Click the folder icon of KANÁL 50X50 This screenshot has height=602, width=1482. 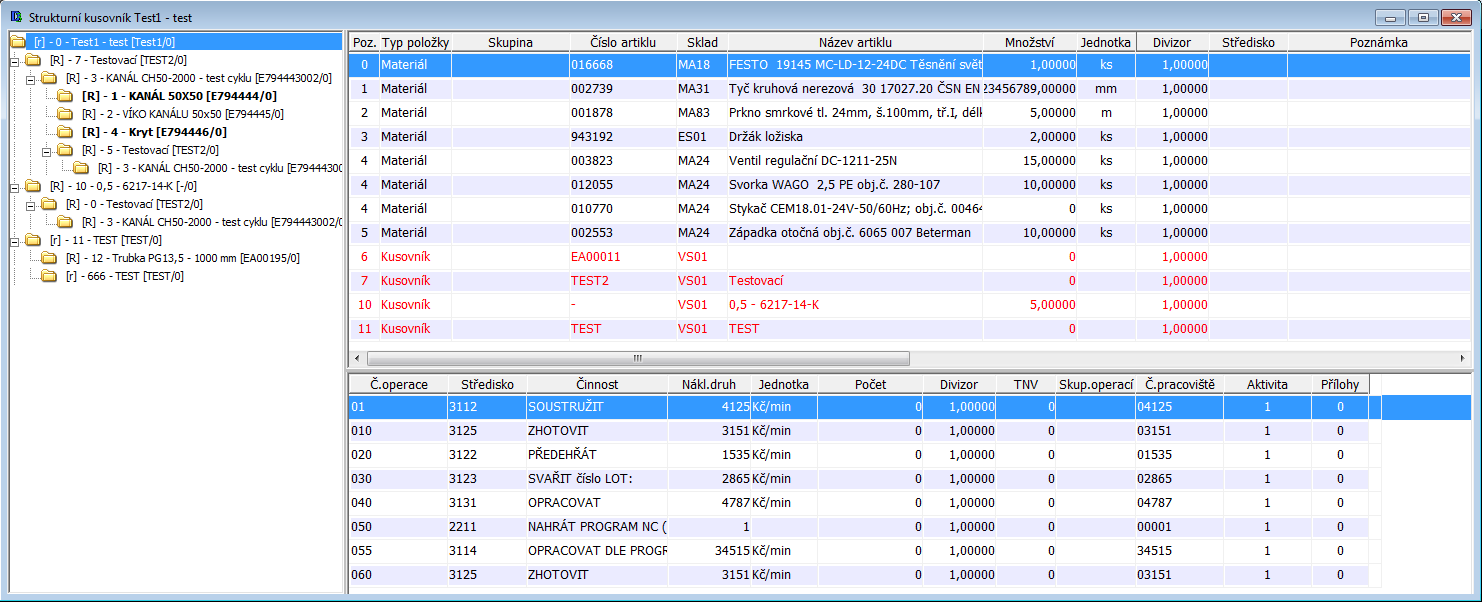pos(65,96)
